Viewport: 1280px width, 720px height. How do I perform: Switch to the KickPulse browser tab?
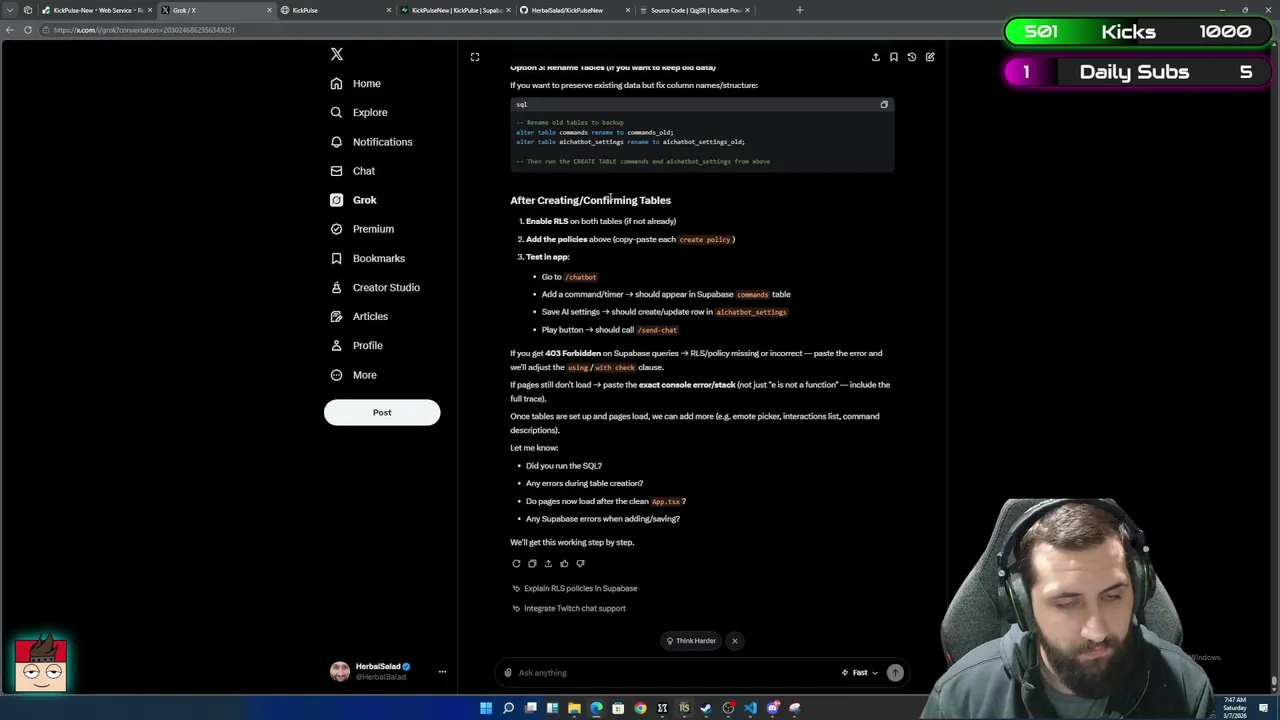click(335, 10)
